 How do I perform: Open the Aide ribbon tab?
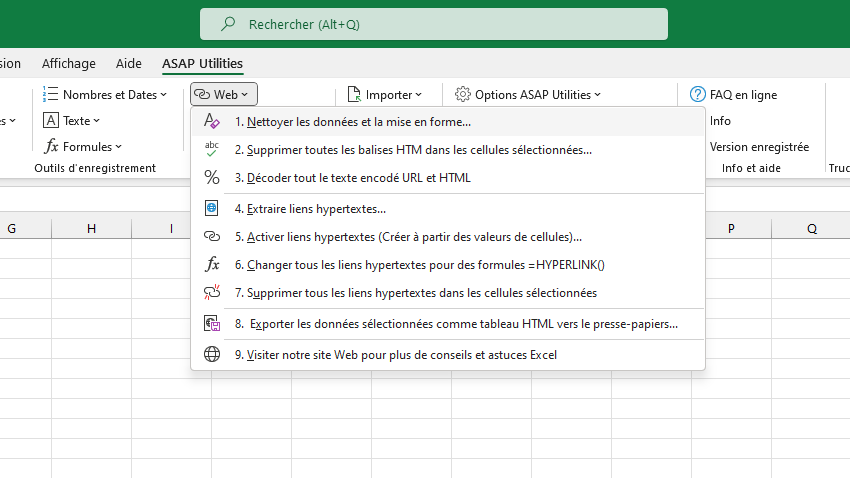click(x=128, y=63)
